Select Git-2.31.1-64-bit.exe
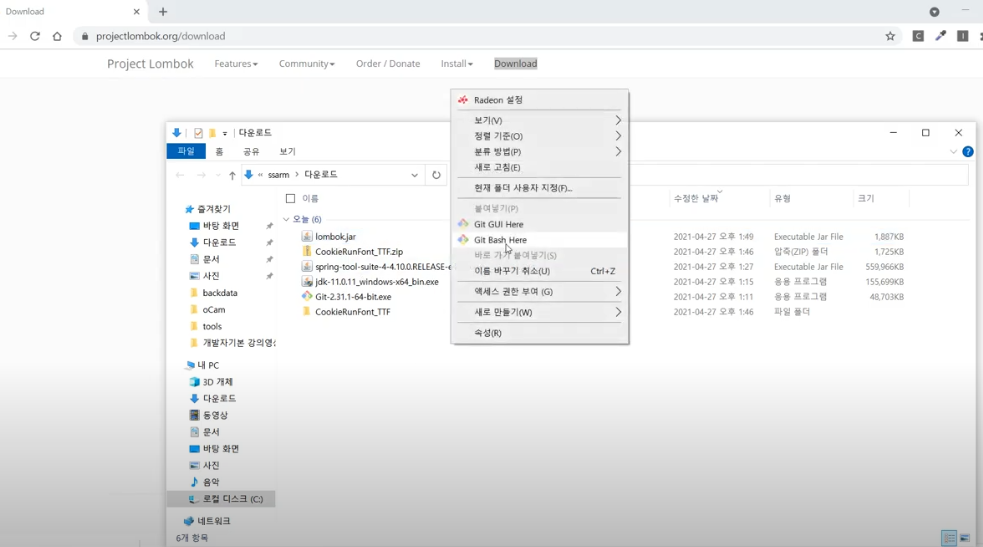 pyautogui.click(x=353, y=297)
